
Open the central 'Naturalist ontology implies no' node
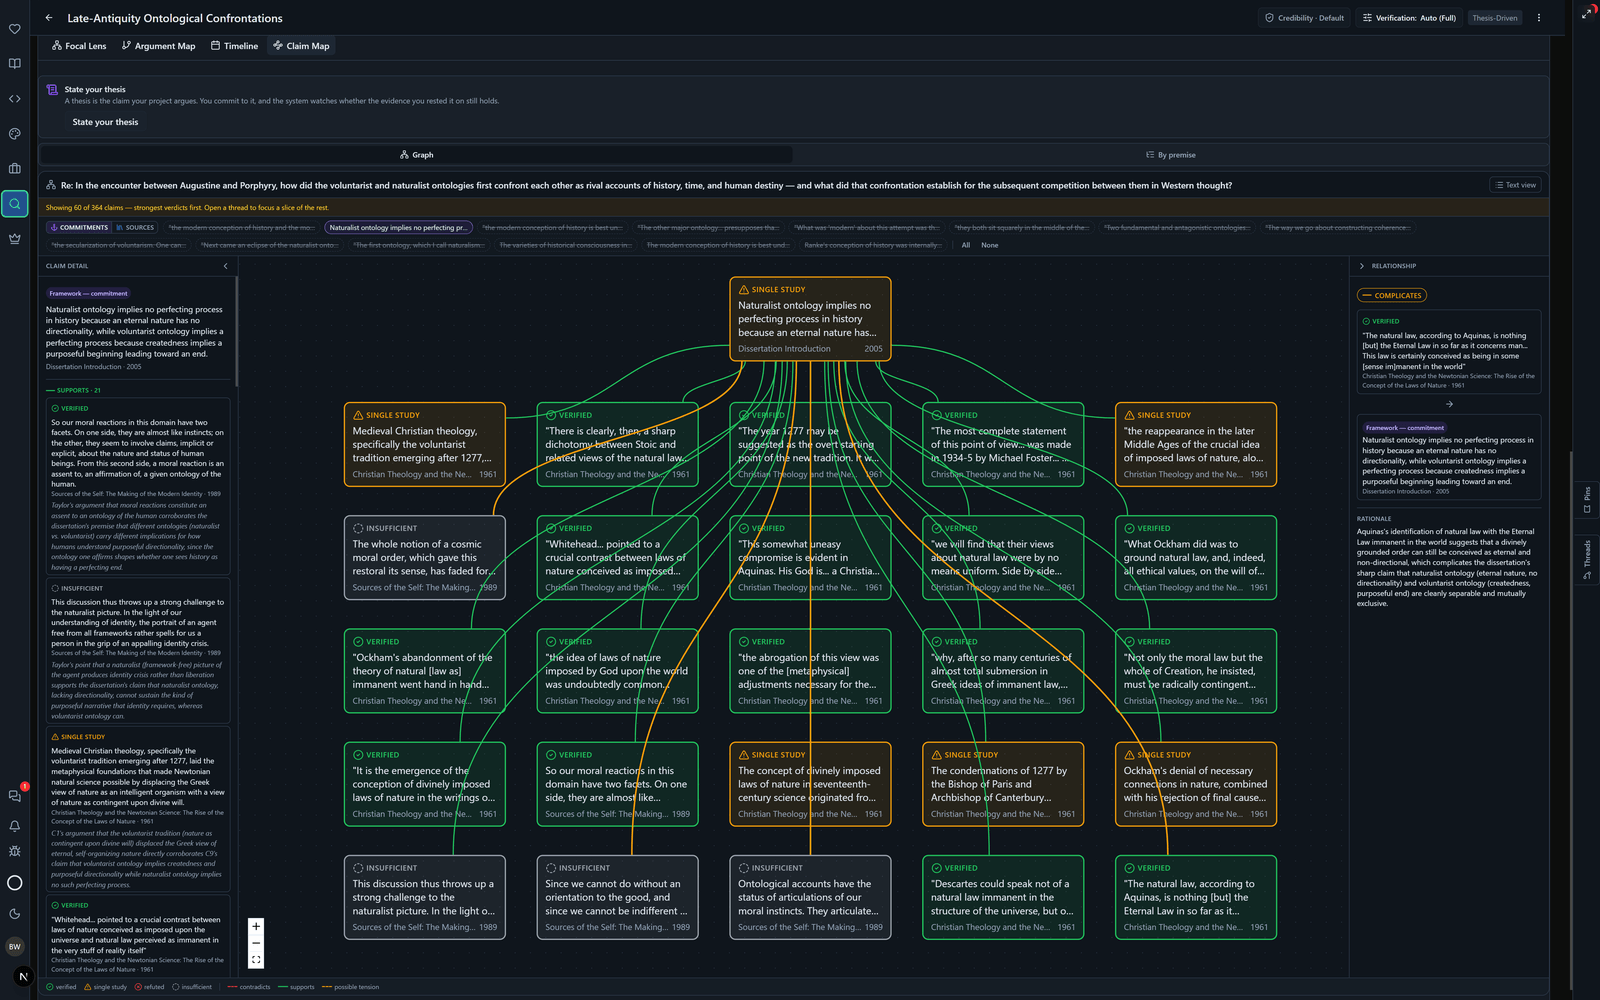tap(810, 318)
